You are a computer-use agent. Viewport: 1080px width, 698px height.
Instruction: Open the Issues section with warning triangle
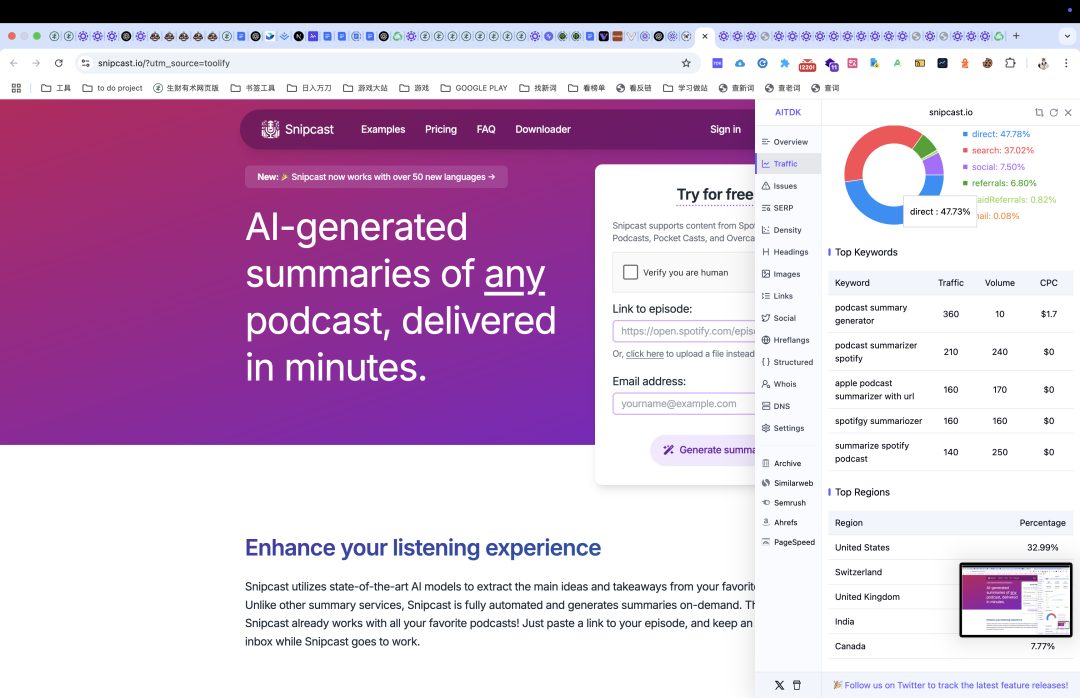(x=779, y=186)
